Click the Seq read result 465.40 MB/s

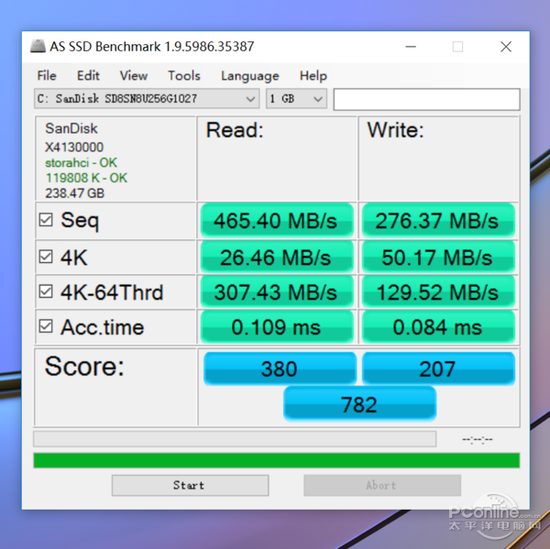(x=277, y=221)
